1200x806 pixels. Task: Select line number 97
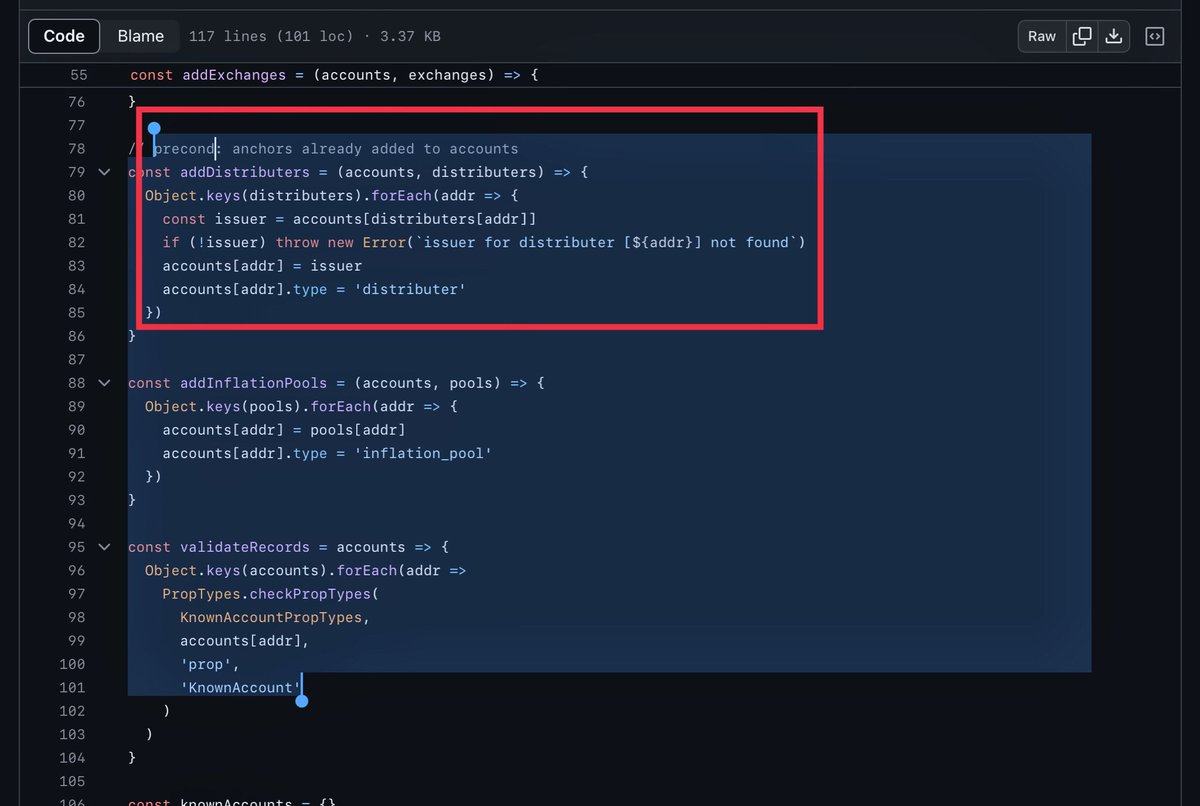coord(77,594)
